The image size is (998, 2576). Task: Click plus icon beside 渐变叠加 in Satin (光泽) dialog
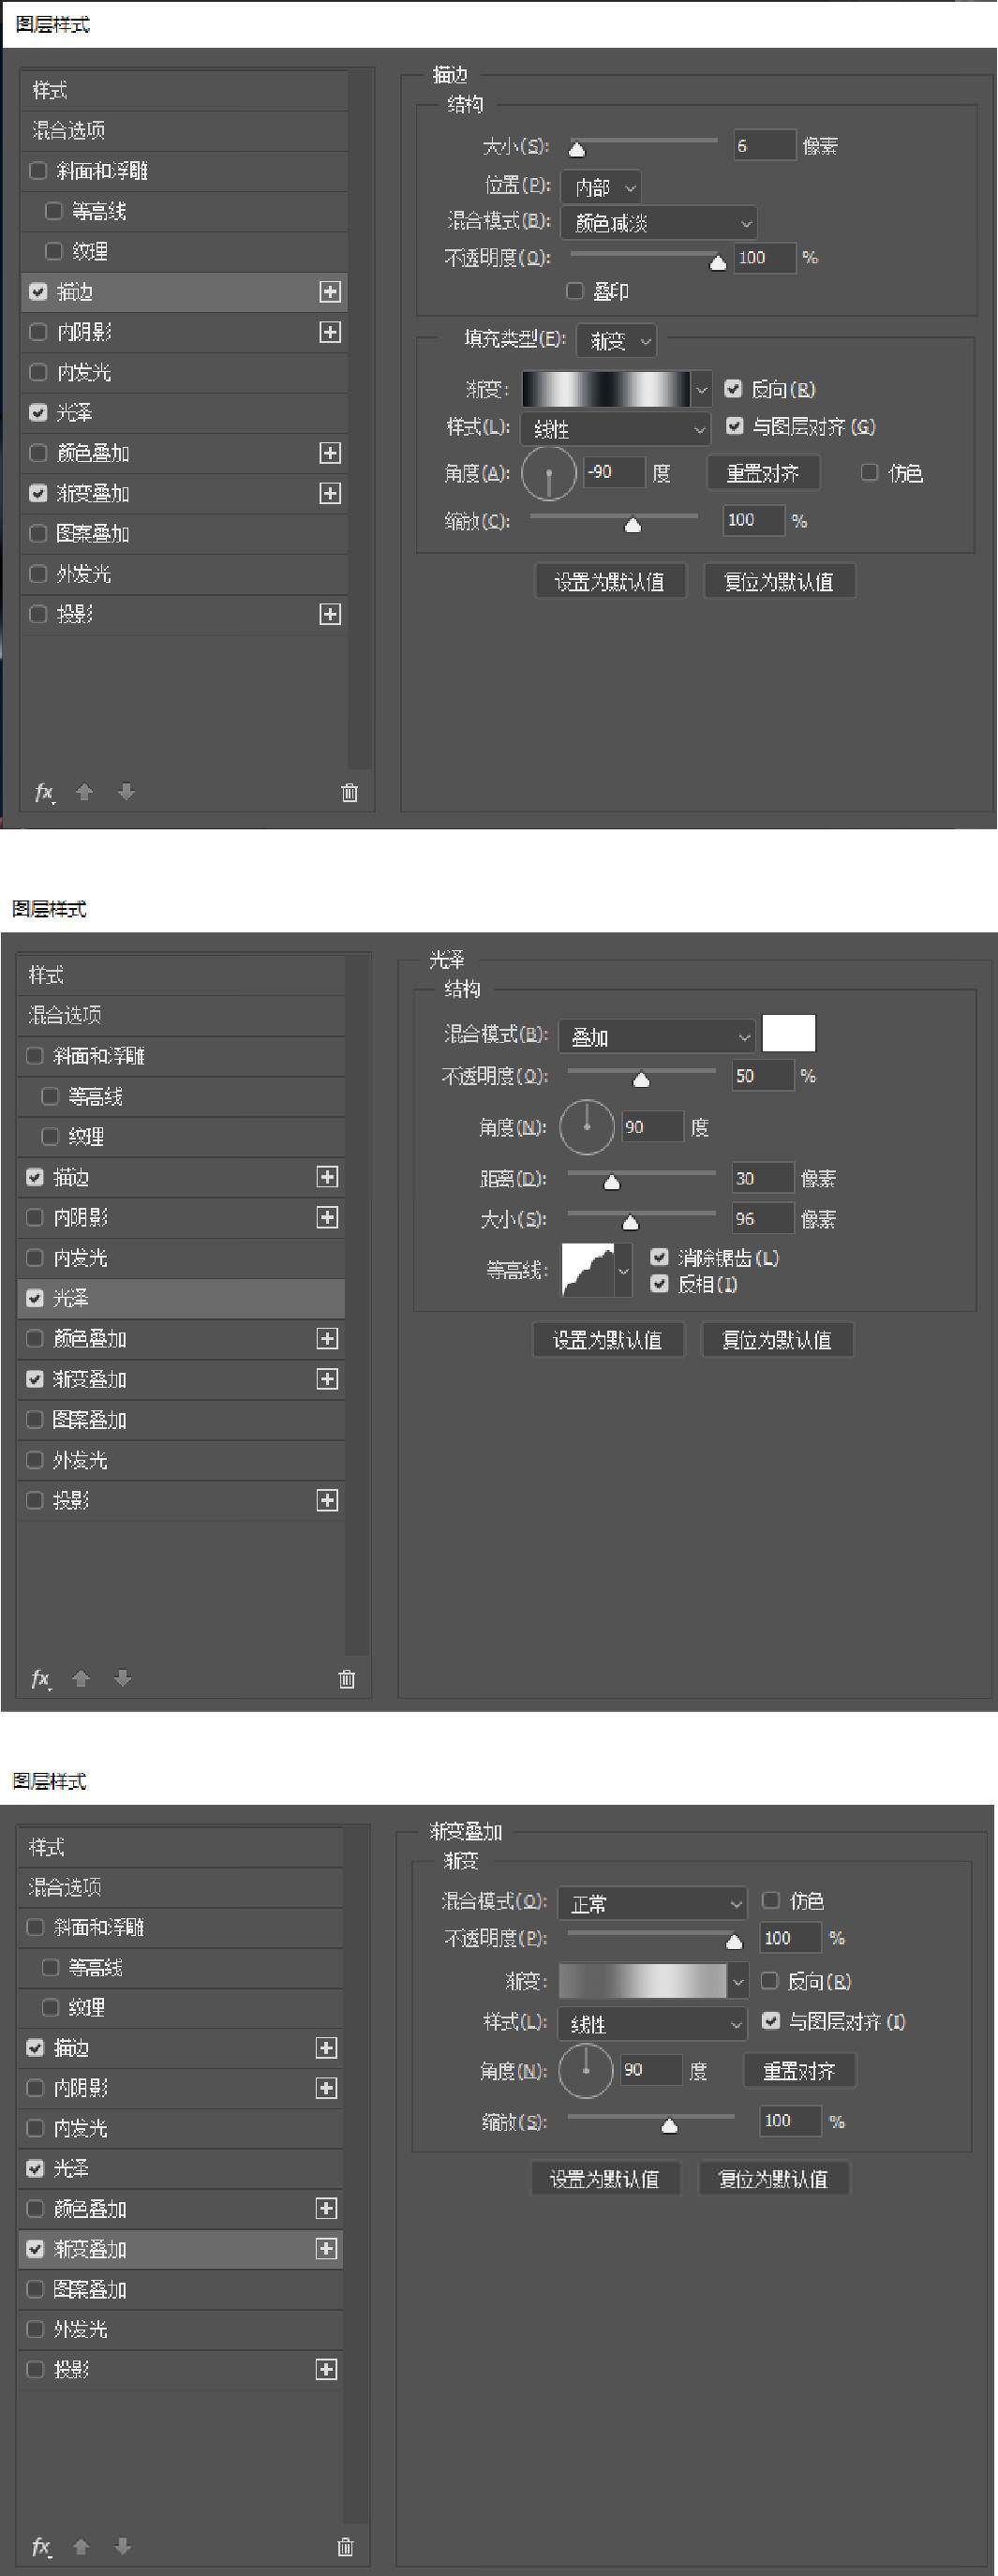point(327,1379)
